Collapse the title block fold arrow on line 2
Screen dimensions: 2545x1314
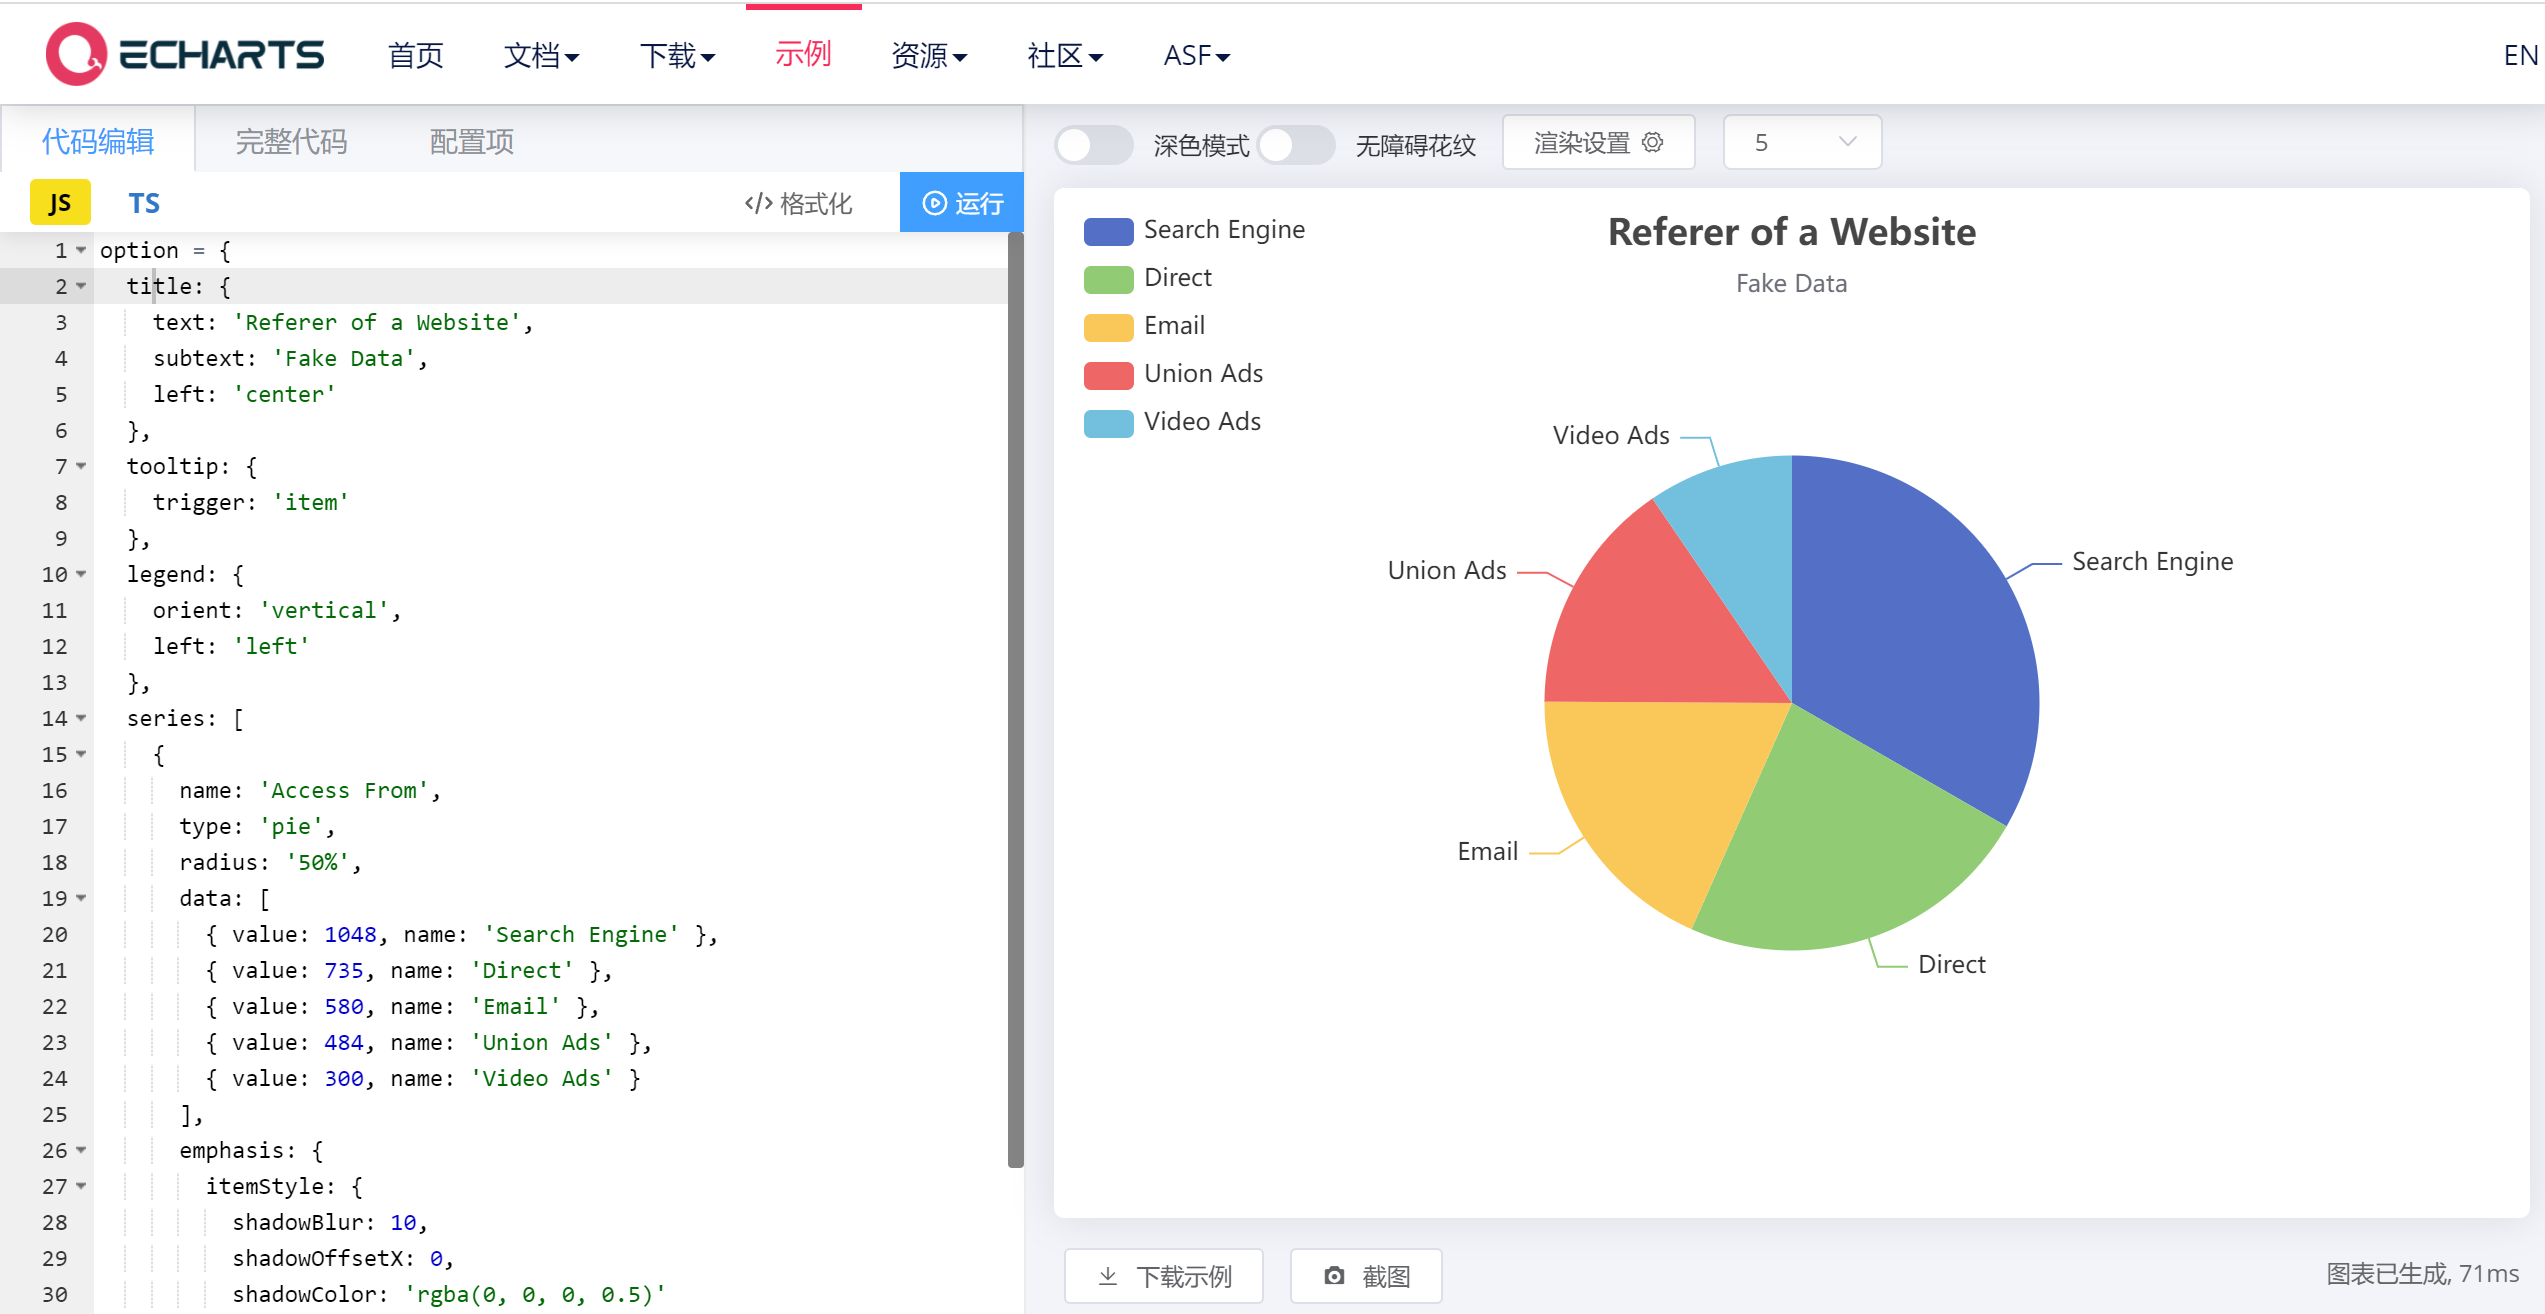pyautogui.click(x=81, y=286)
